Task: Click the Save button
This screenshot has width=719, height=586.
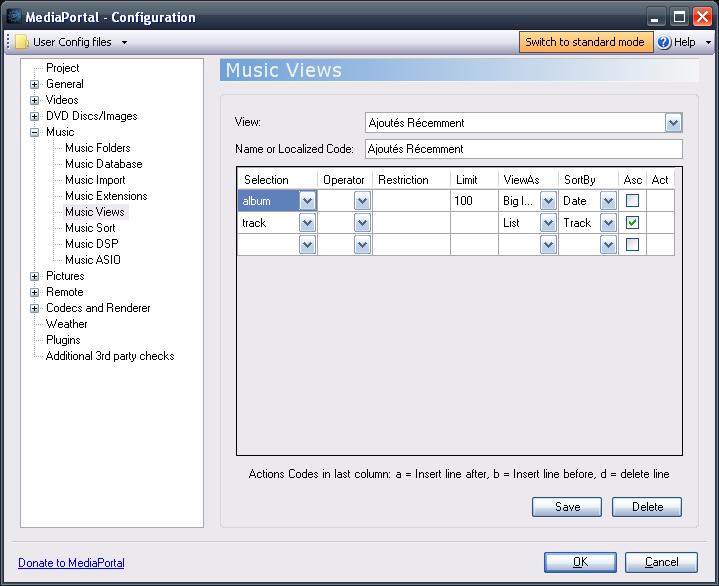Action: (567, 507)
